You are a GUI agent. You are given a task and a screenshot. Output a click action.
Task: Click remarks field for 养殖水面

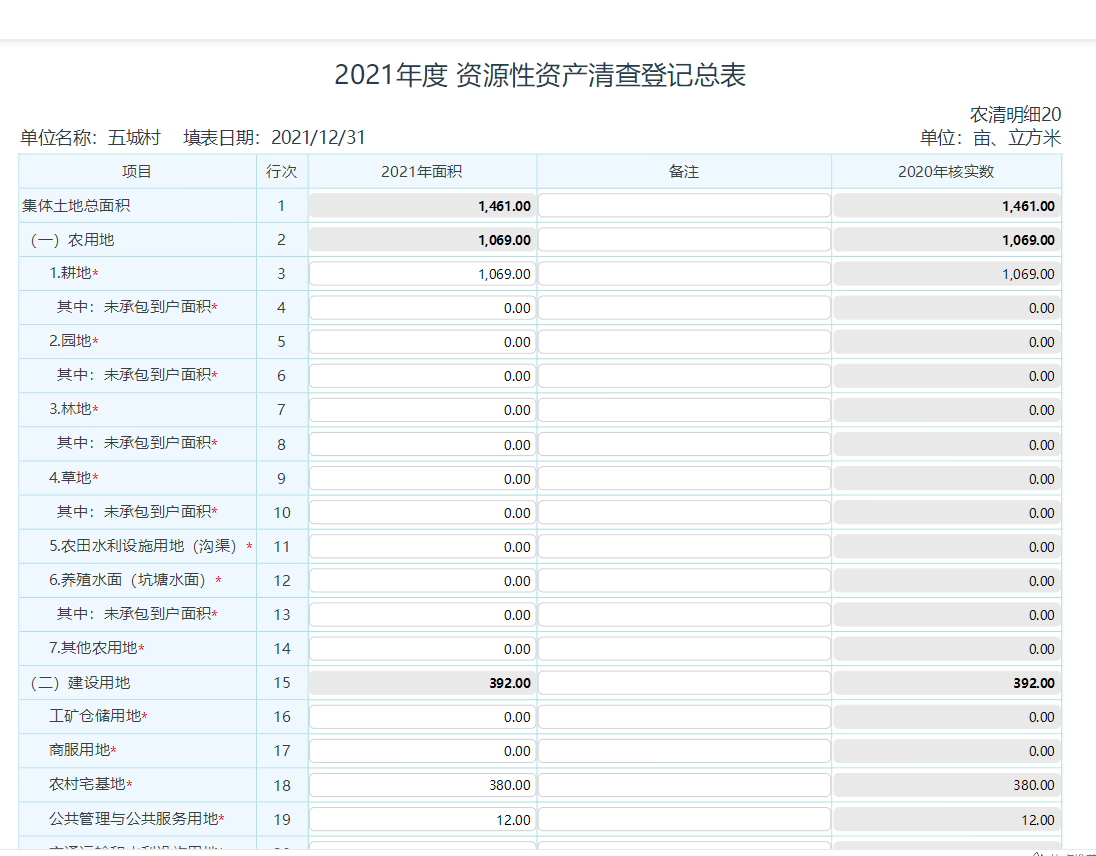684,581
